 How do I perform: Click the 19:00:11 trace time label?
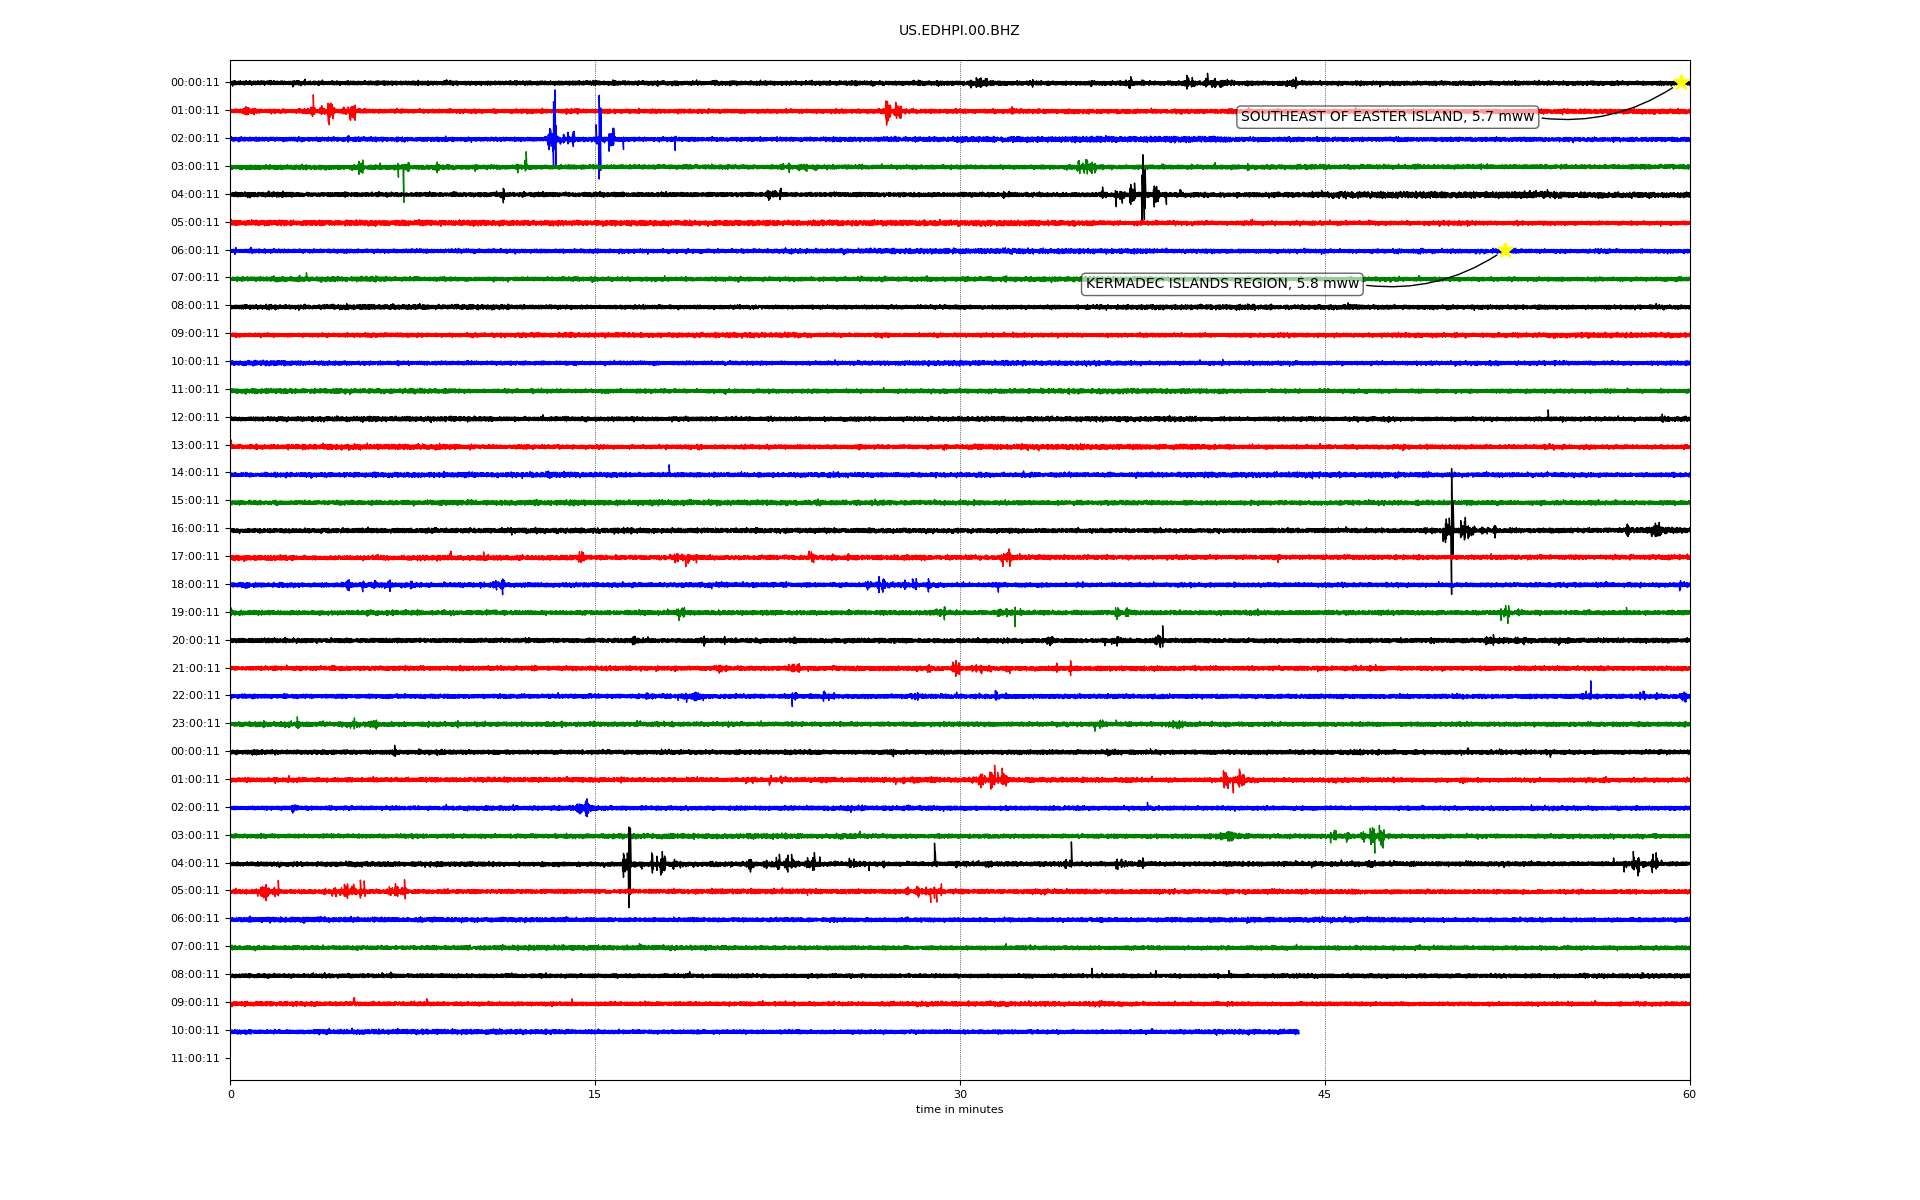pos(195,613)
